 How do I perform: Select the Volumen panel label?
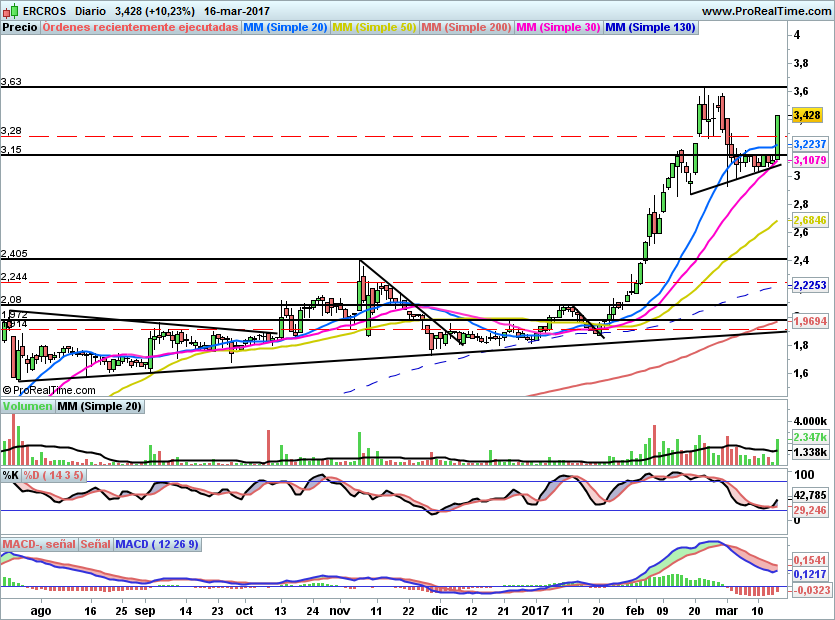28,406
